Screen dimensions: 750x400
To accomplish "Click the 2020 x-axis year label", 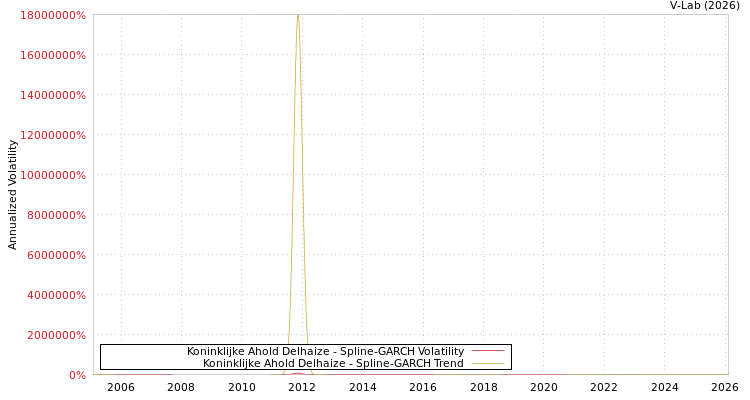I will pos(544,387).
